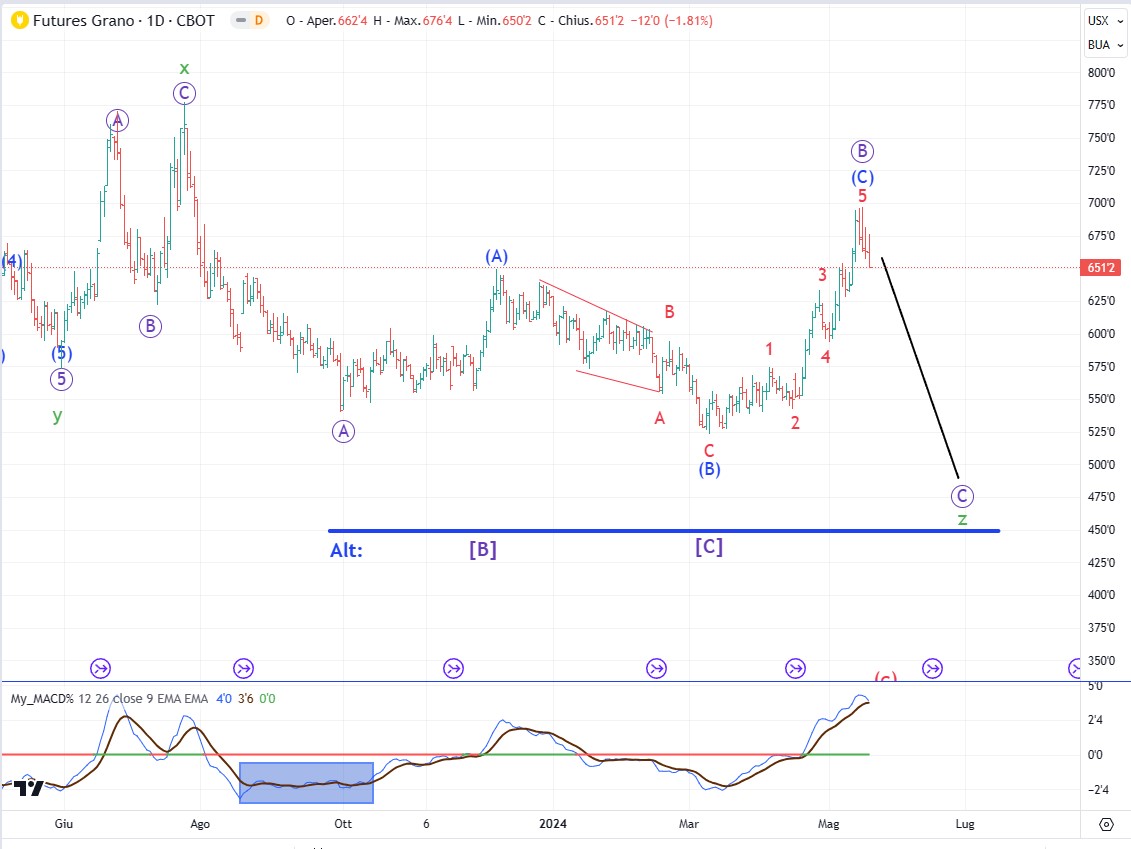
Task: Select the circled B label above blue (C)
Action: pos(862,151)
